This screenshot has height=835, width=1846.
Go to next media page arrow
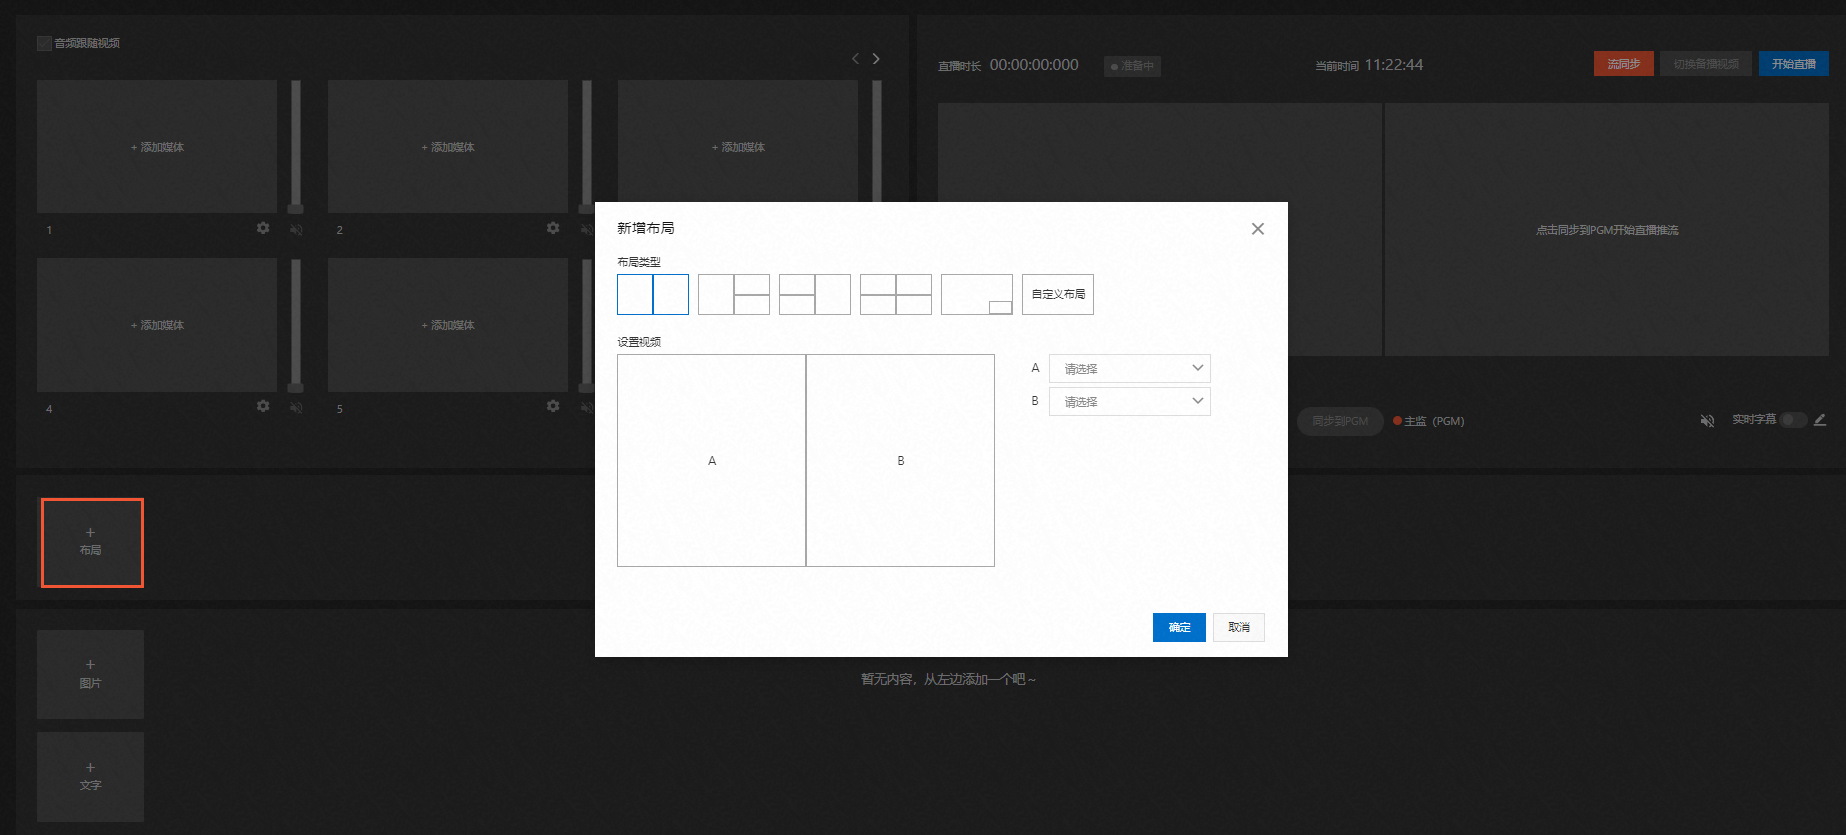tap(876, 59)
